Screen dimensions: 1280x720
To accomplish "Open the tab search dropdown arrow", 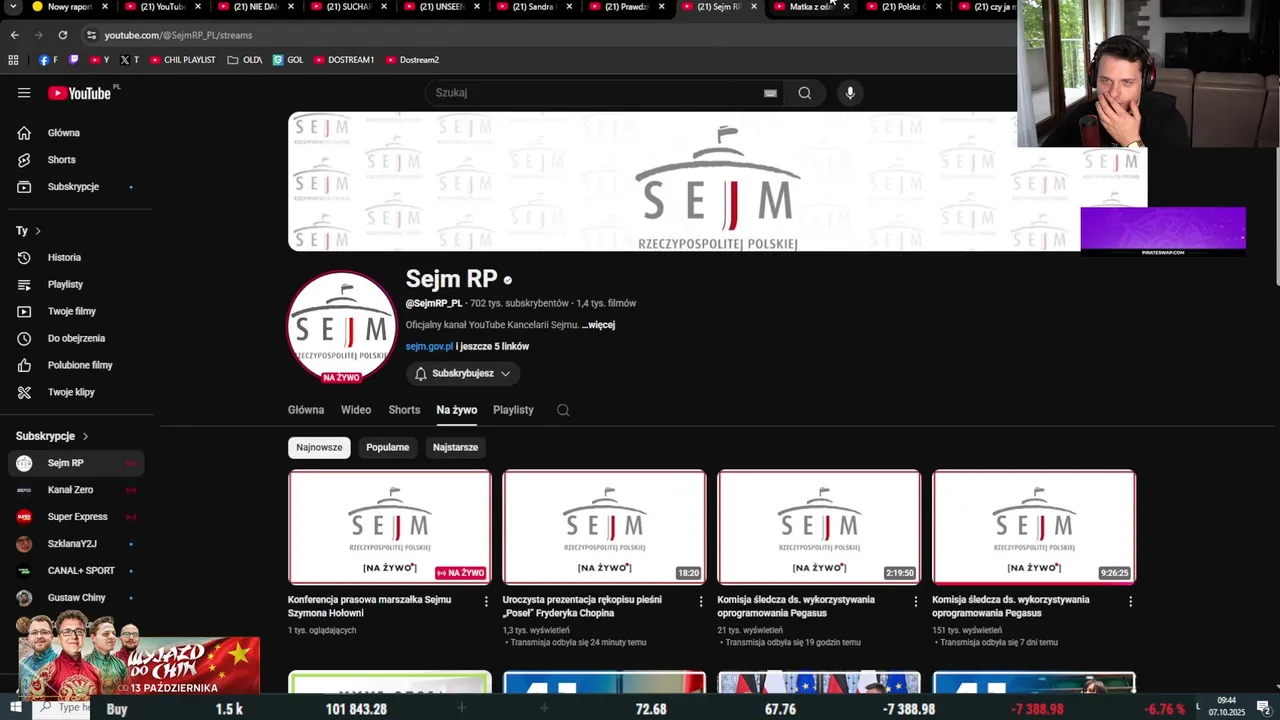I will coord(14,7).
